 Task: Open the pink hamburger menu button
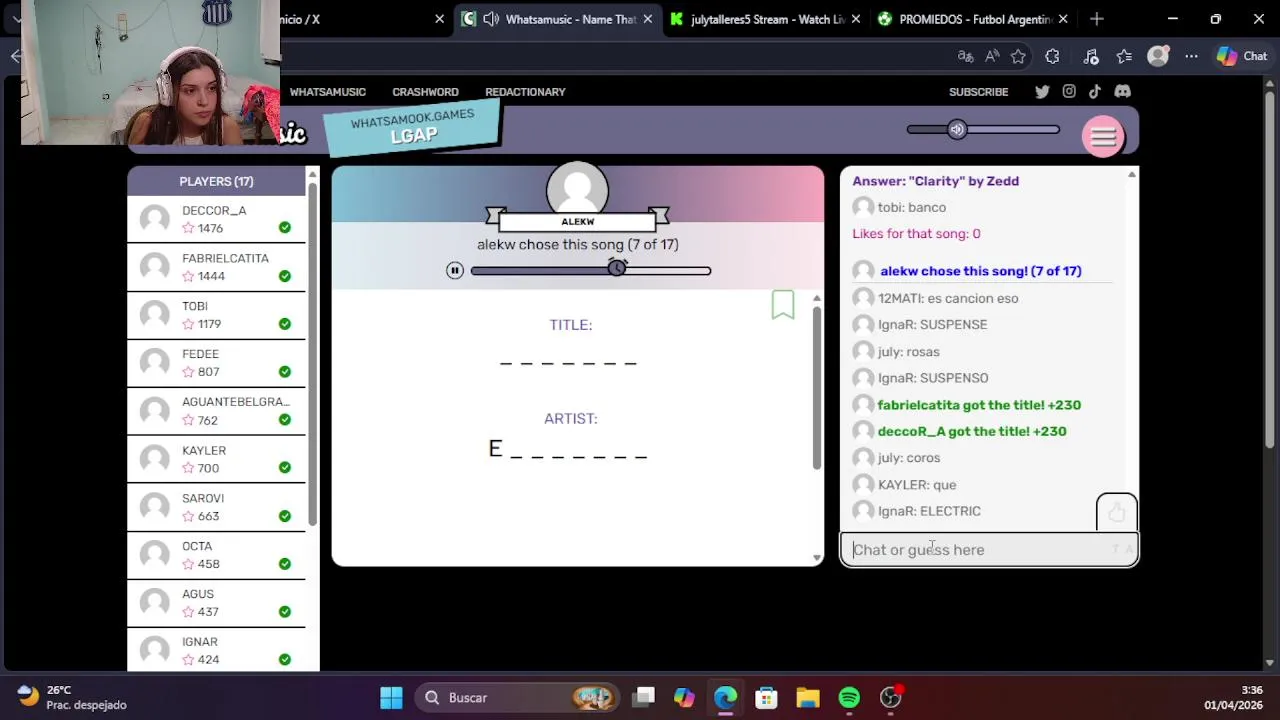(x=1103, y=137)
